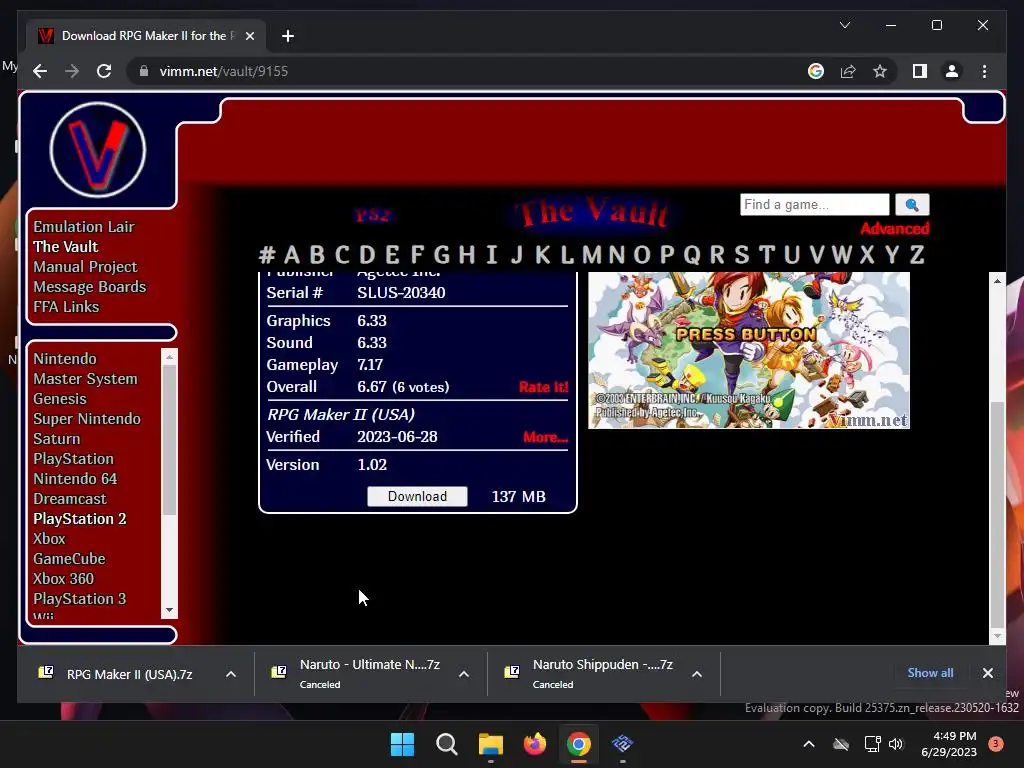Select Xbox 360 in the console list
This screenshot has width=1024, height=768.
pyautogui.click(x=63, y=579)
